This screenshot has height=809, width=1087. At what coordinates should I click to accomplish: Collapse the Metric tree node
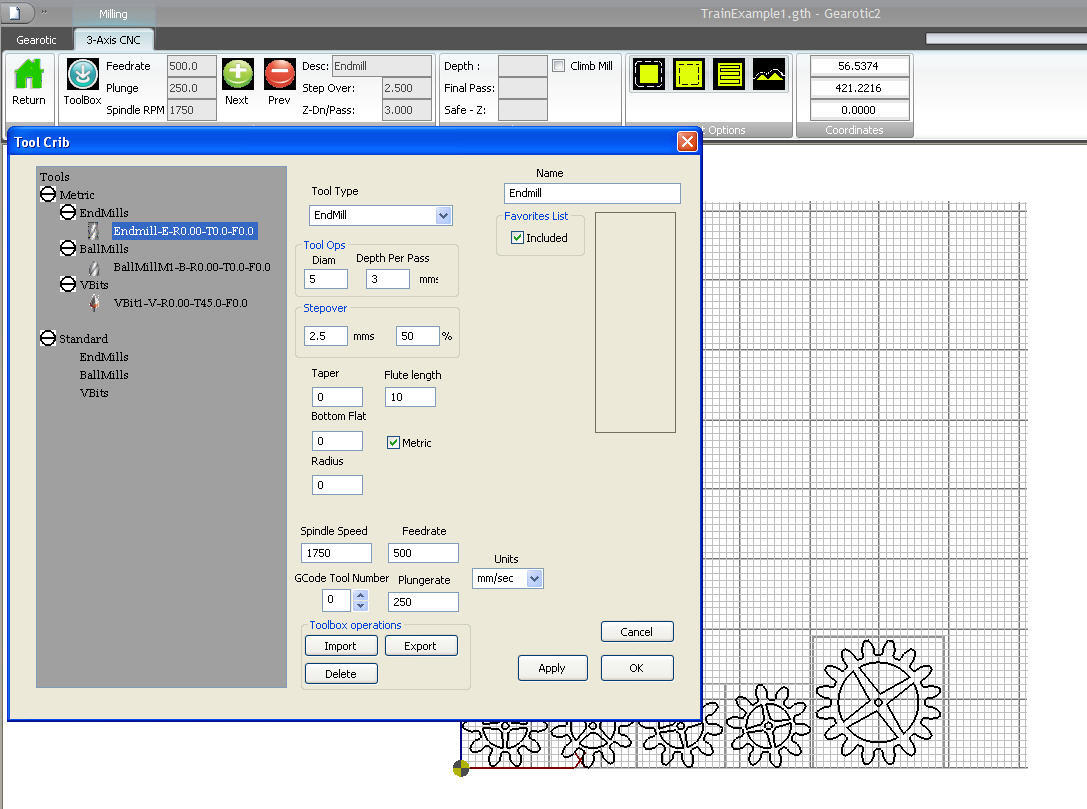tap(47, 195)
